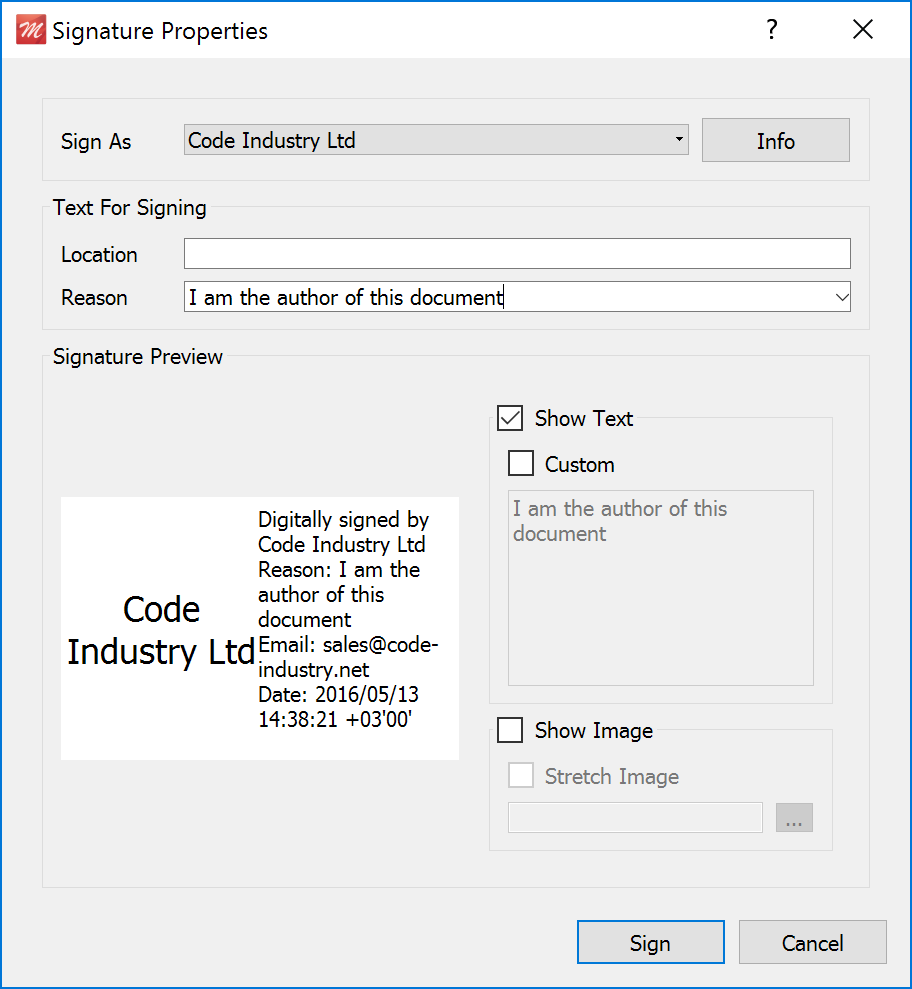Click the Info button
Viewport: 912px width, 989px height.
[775, 141]
